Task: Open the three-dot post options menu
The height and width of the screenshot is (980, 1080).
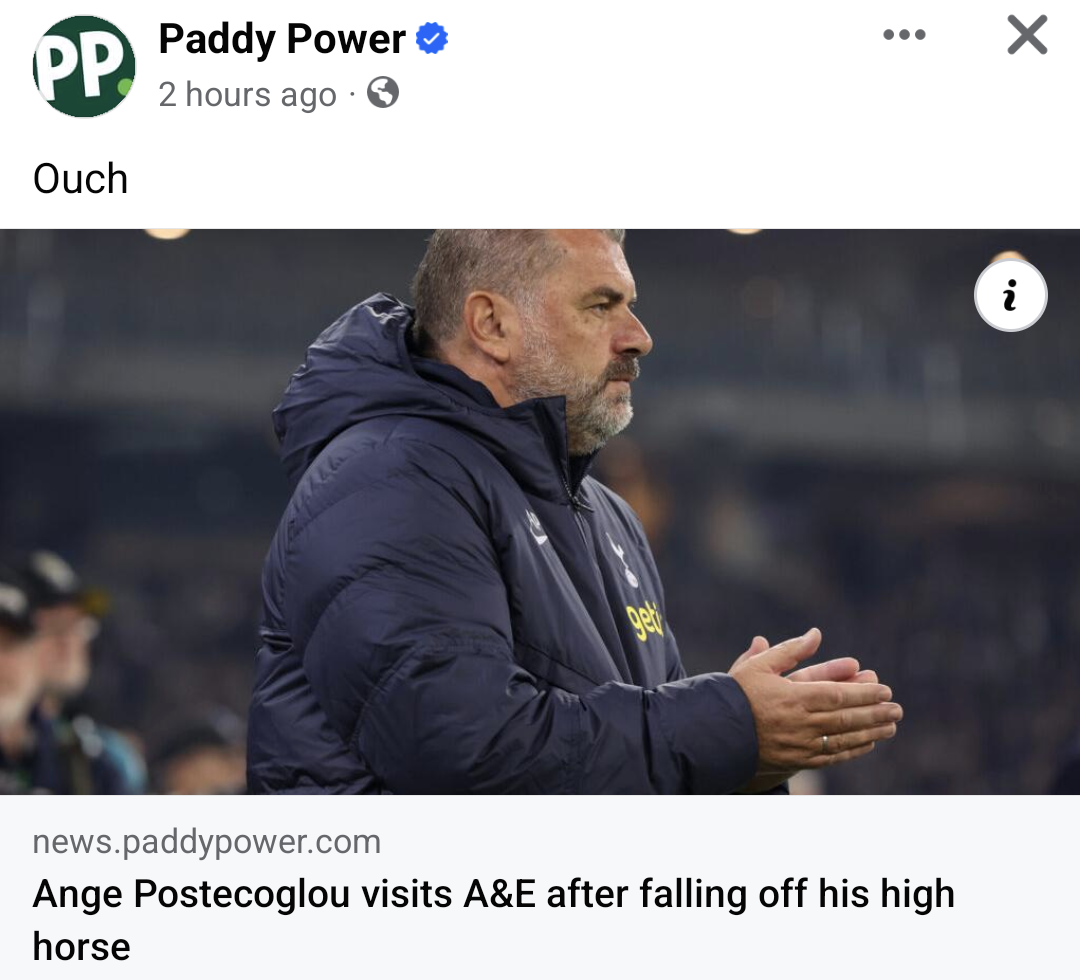Action: click(904, 36)
